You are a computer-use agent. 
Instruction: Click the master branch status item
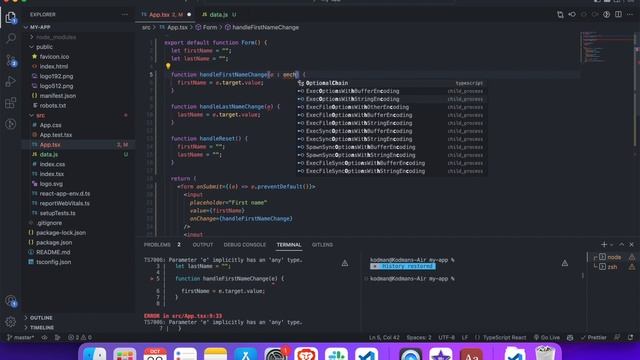20,338
